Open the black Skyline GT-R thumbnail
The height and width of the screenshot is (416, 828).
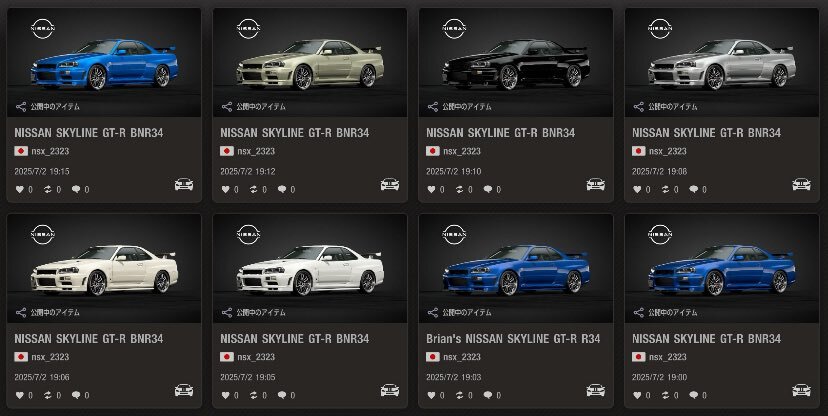[x=515, y=62]
